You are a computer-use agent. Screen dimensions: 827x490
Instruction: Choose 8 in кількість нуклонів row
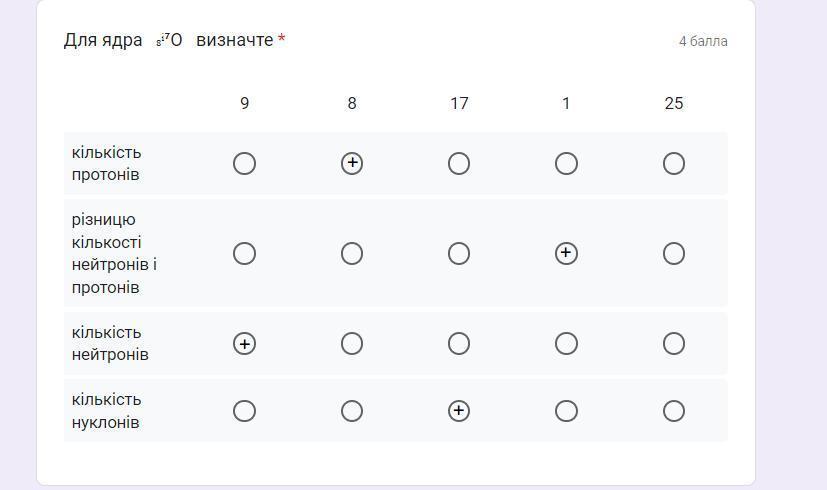click(x=352, y=411)
